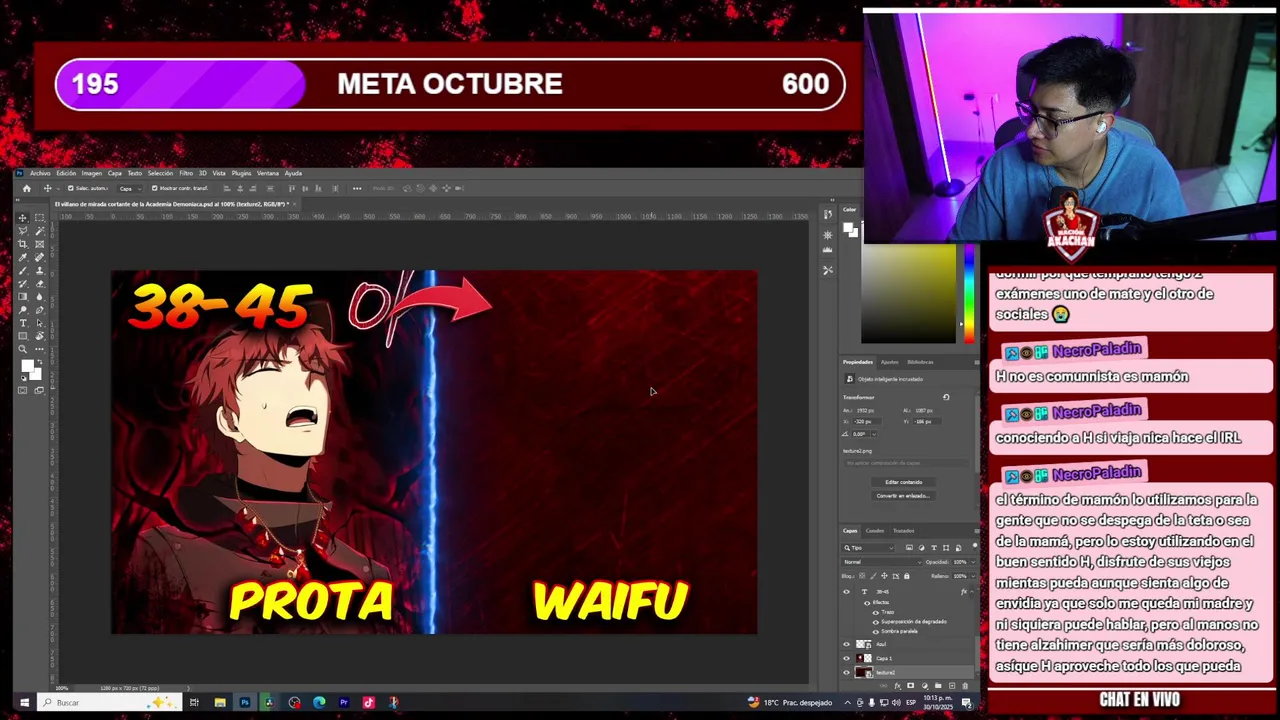Select the Rectangular Marquee tool
The image size is (1280, 720).
click(x=40, y=218)
